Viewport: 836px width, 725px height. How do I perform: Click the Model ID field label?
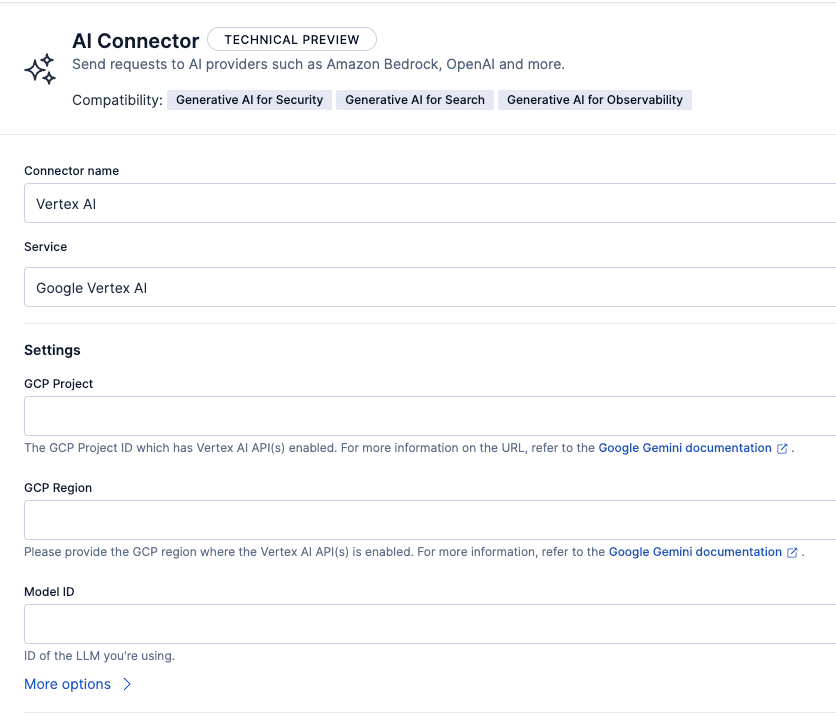point(49,592)
